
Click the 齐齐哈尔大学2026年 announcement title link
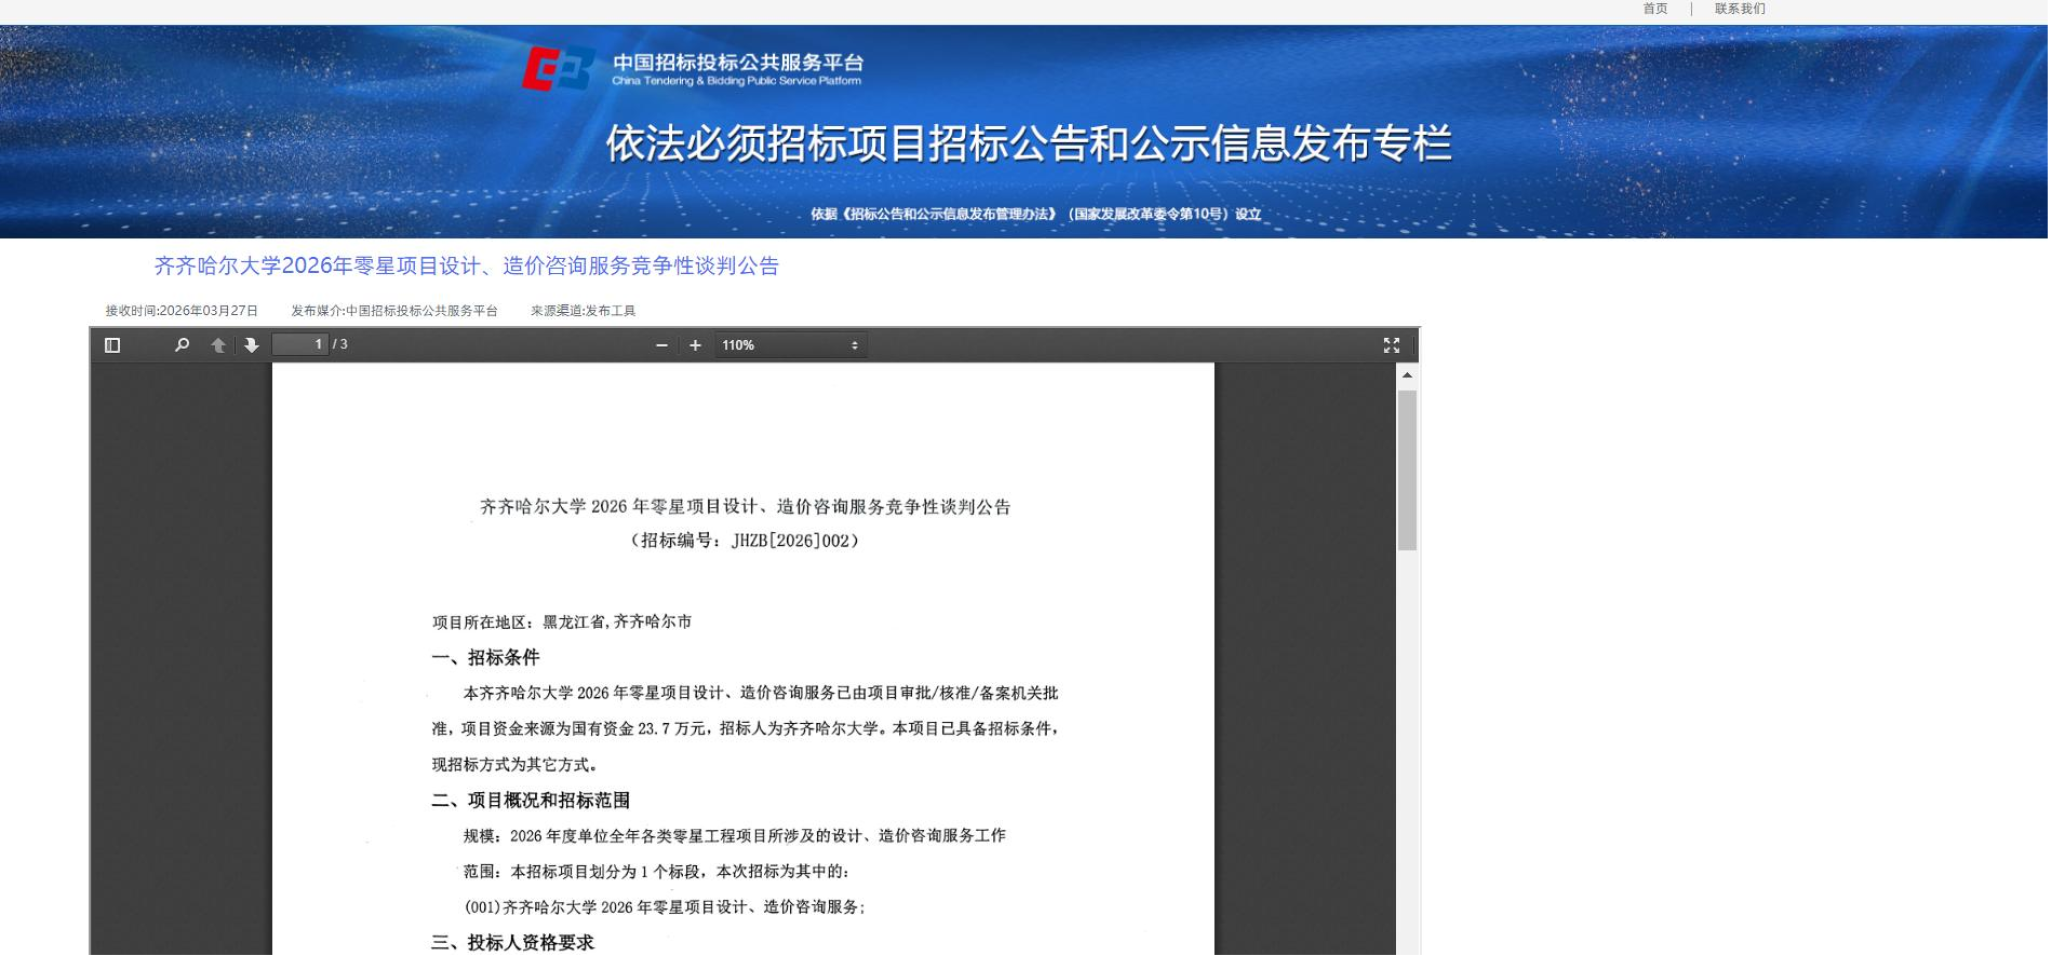click(x=466, y=266)
